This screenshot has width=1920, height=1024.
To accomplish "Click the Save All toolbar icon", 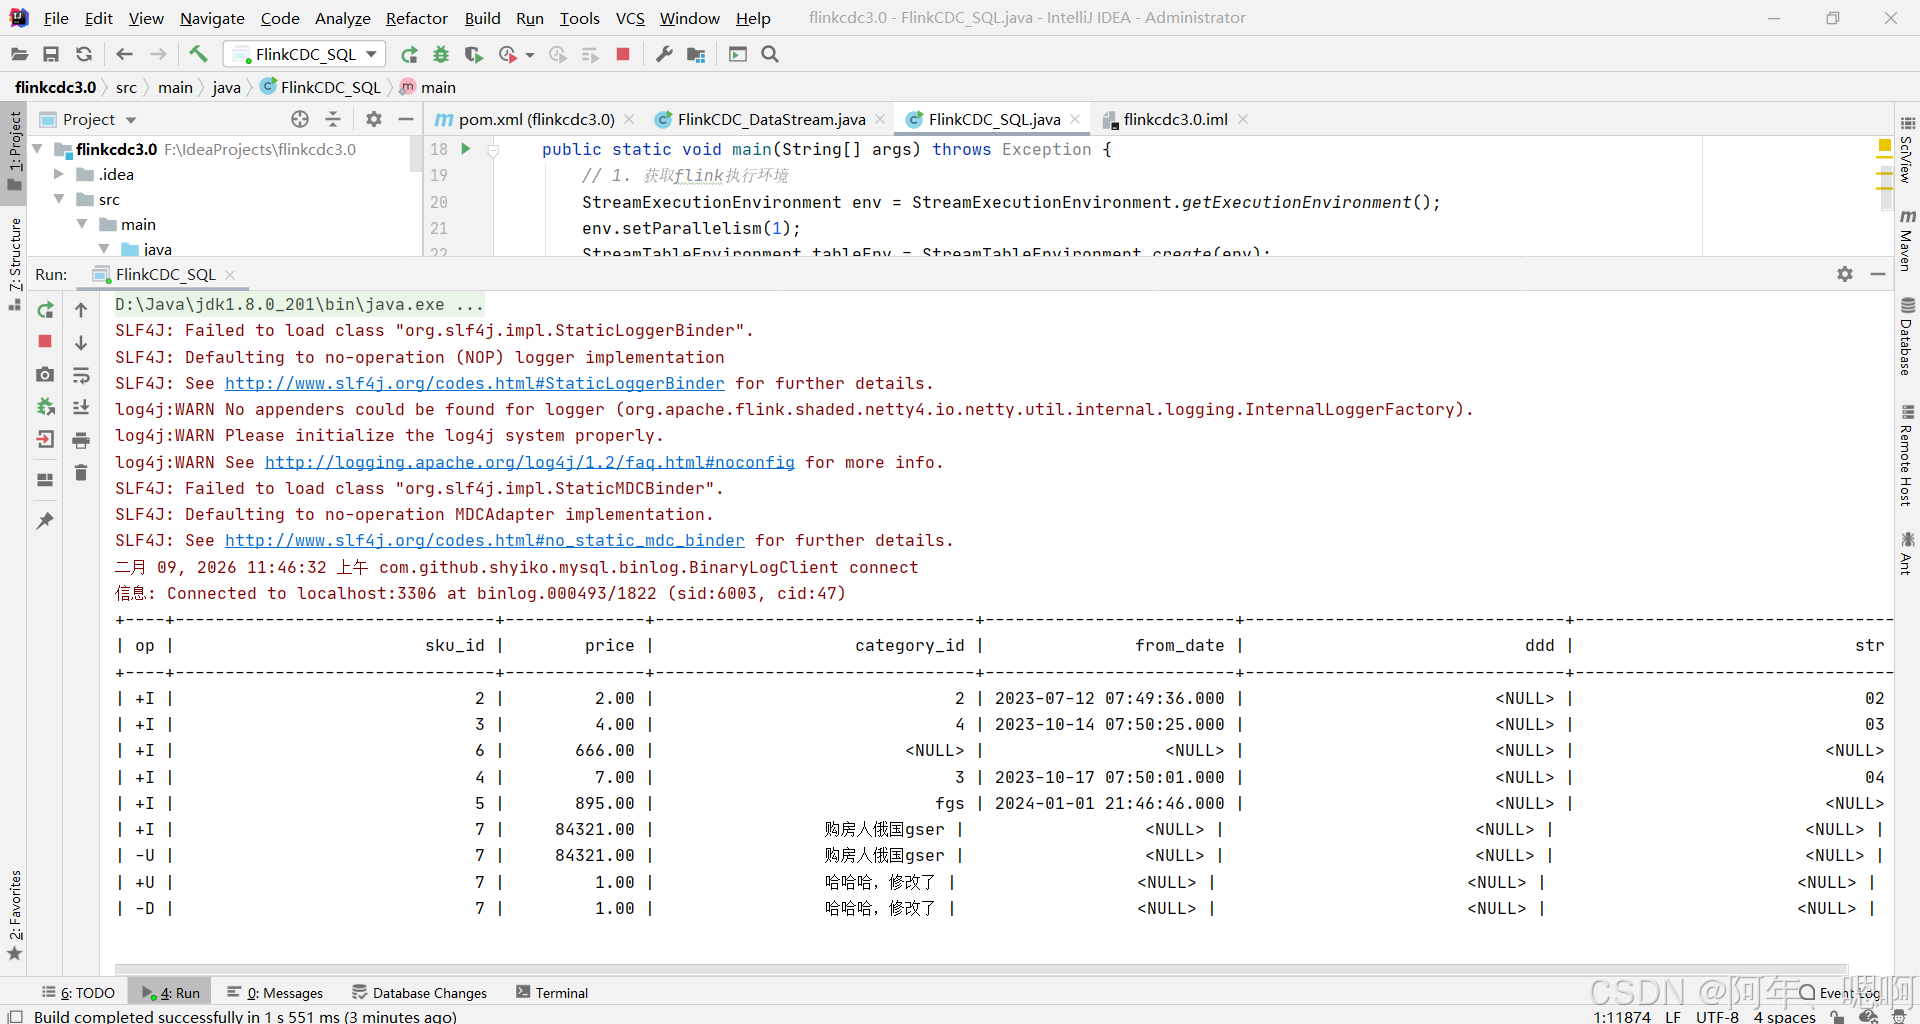I will [x=51, y=54].
